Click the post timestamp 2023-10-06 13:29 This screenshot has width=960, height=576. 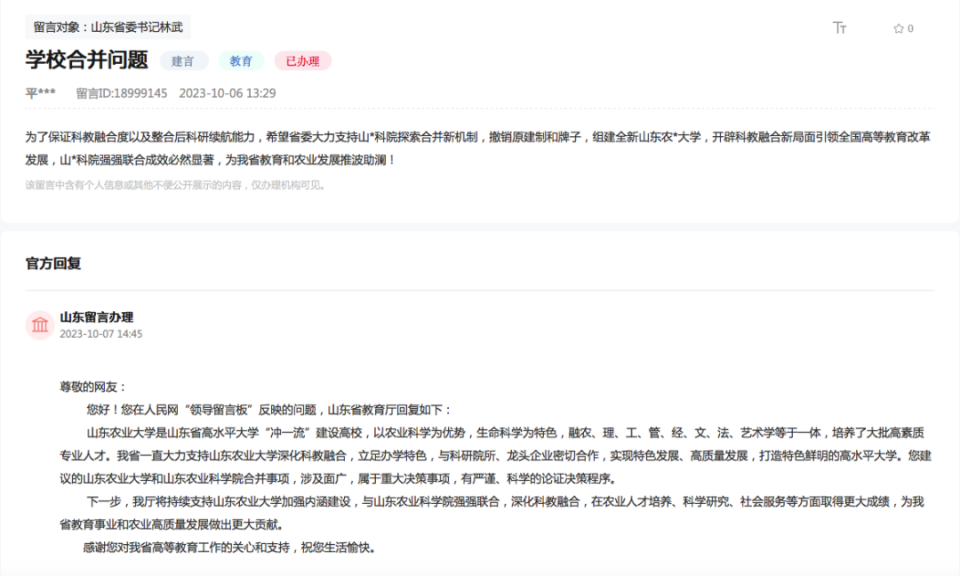[227, 93]
